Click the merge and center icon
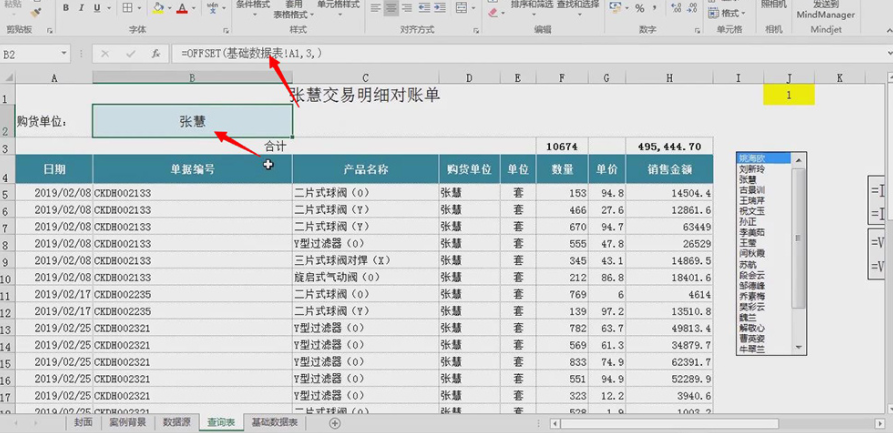The image size is (893, 433). [x=461, y=8]
